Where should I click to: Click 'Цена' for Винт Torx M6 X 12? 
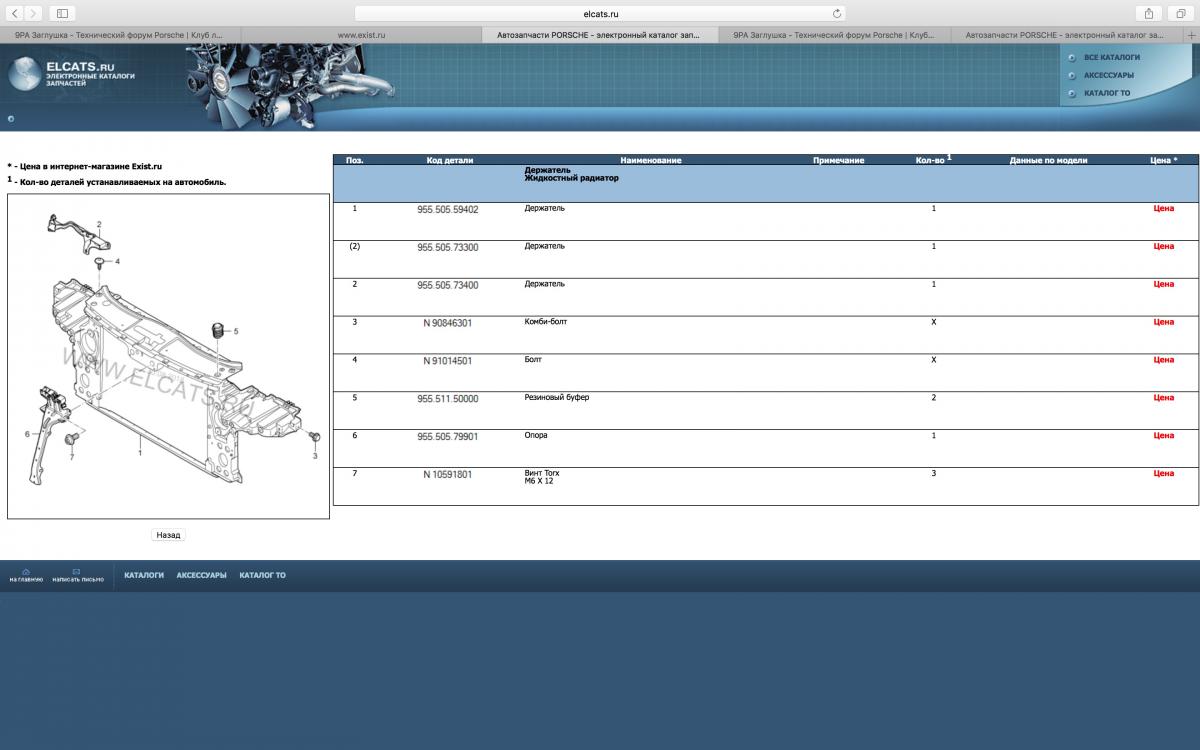1163,473
